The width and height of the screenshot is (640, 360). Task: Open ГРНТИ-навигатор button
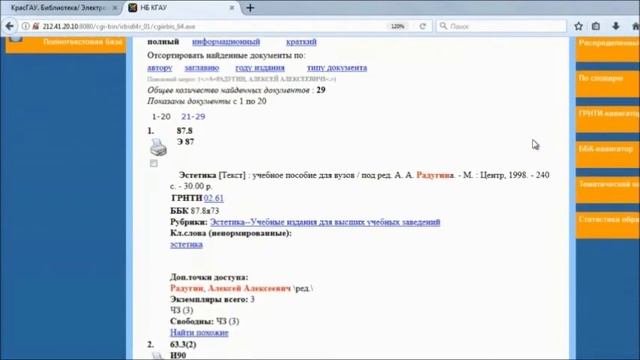(608, 120)
